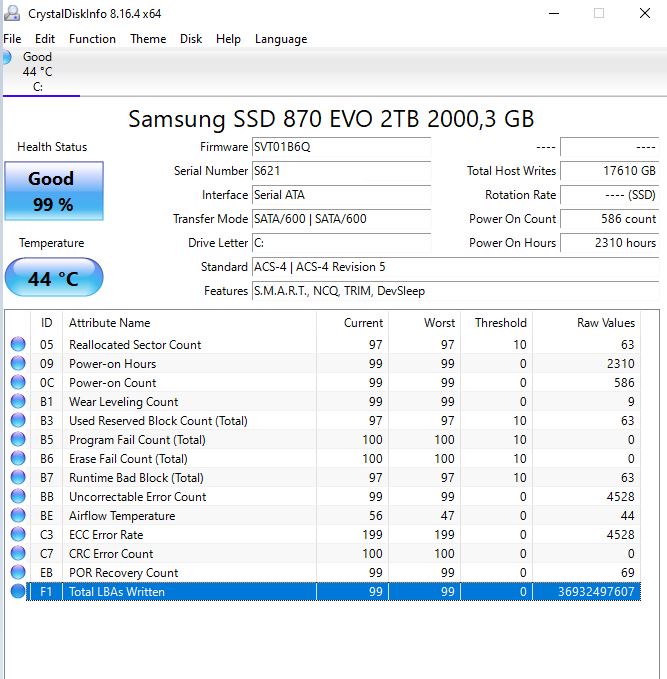This screenshot has width=667, height=679.
Task: Click status orb for Used Reserved Block Count
Action: click(x=18, y=420)
